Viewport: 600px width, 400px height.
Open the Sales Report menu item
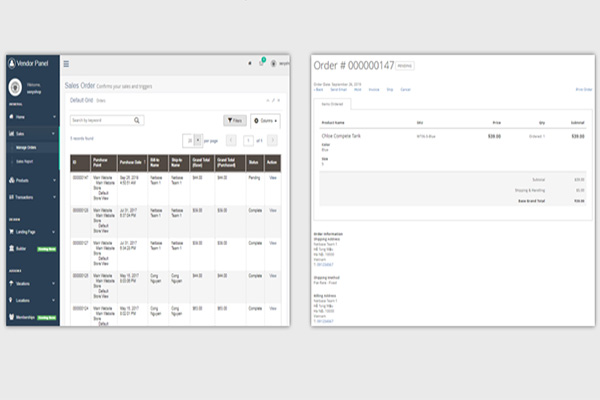click(26, 160)
